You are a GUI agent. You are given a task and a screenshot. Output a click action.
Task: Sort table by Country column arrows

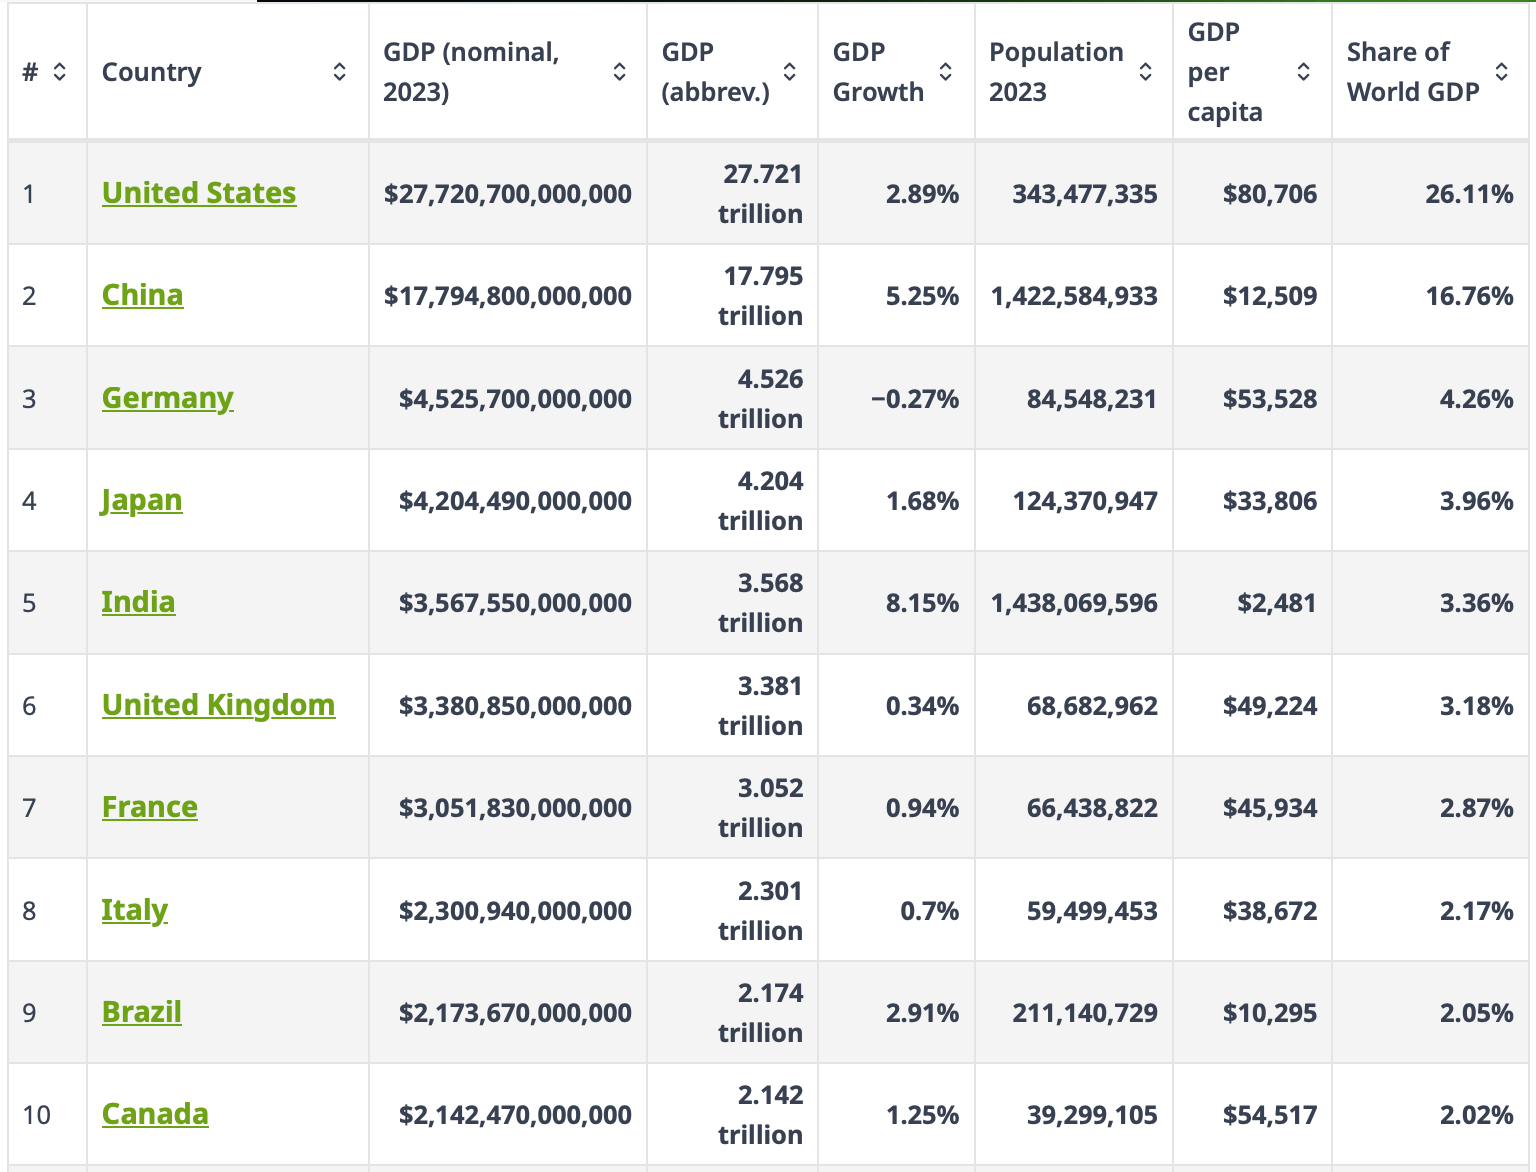point(340,72)
